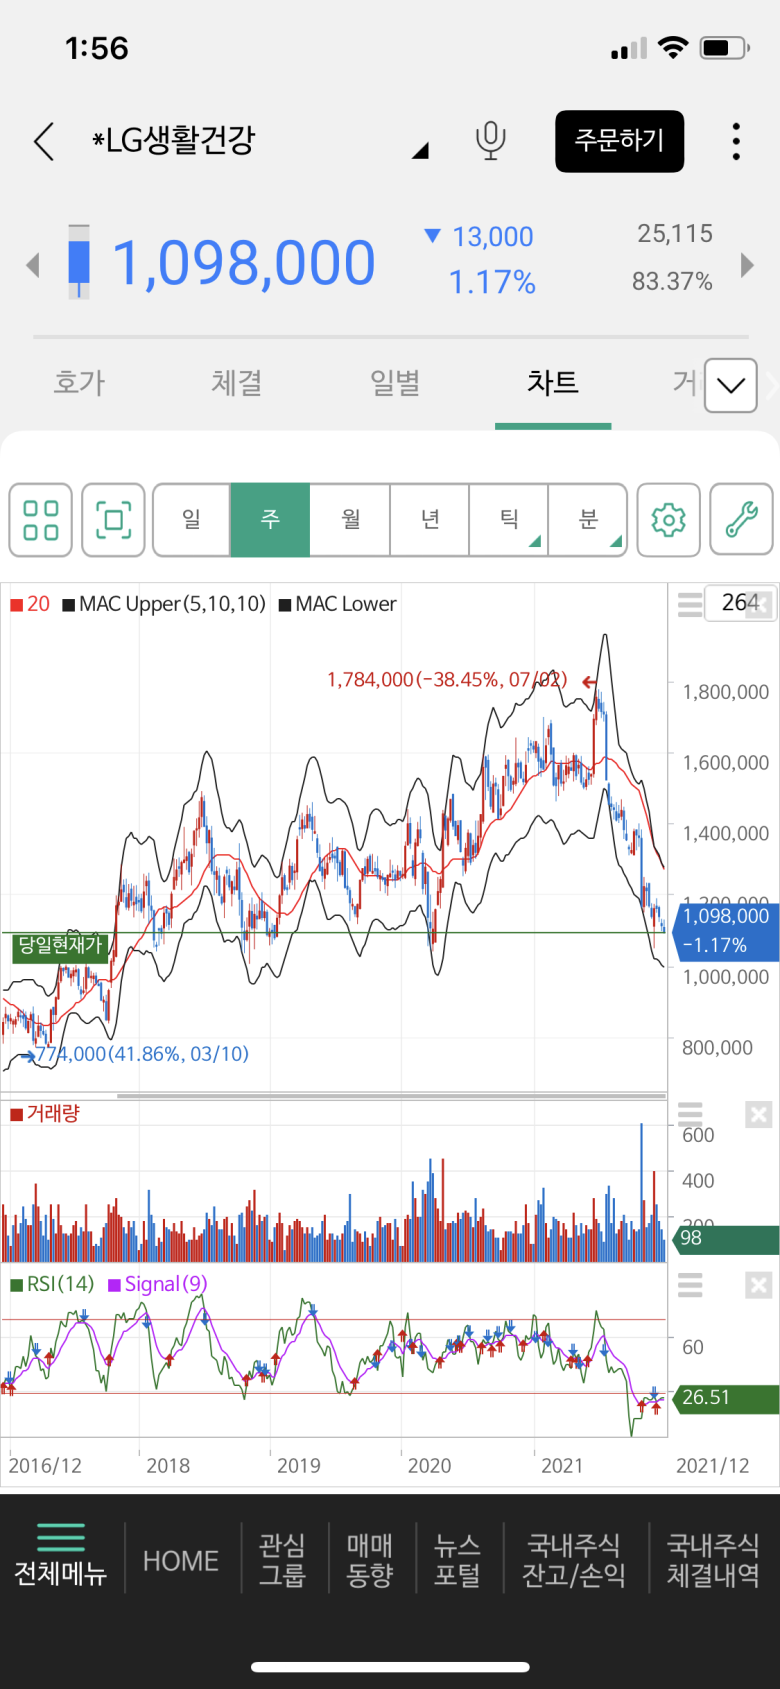780x1689 pixels.
Task: Switch to the 일별 tab
Action: coord(395,383)
